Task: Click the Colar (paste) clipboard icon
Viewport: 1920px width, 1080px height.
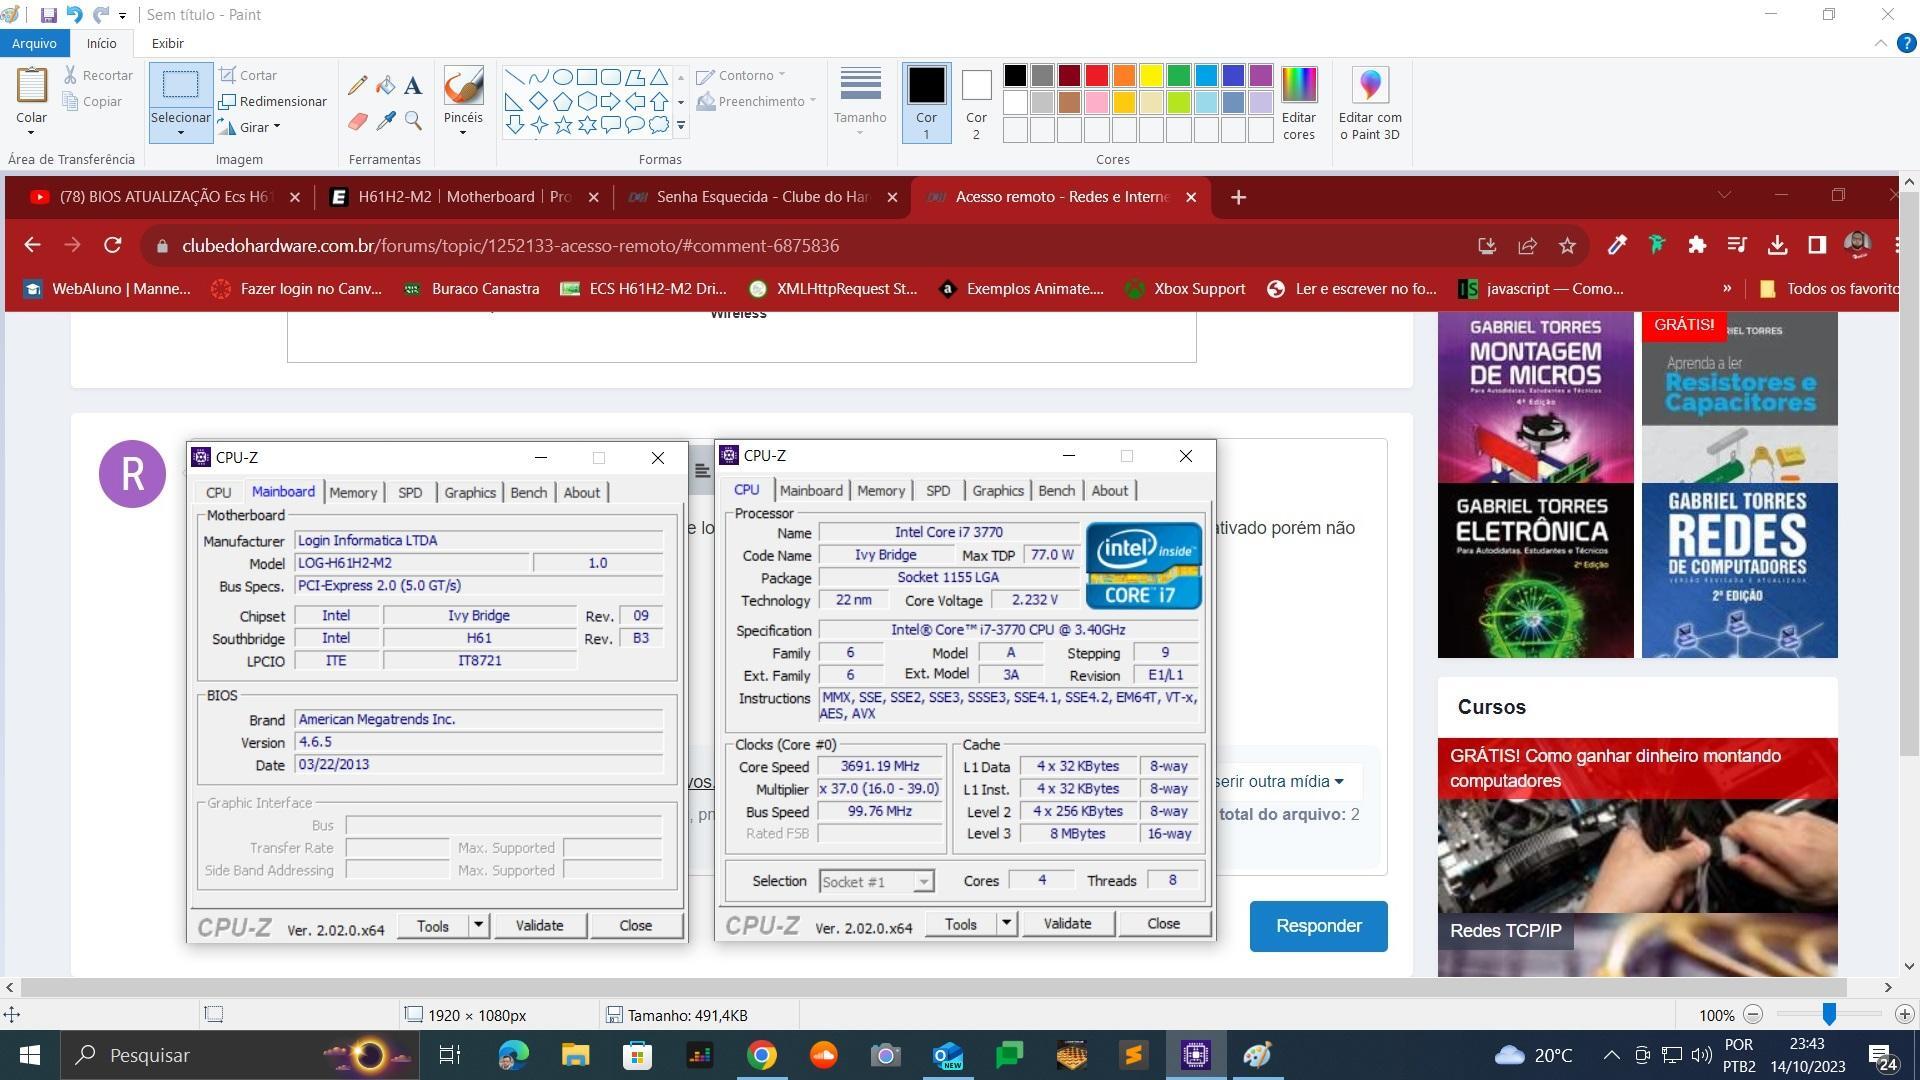Action: click(32, 85)
